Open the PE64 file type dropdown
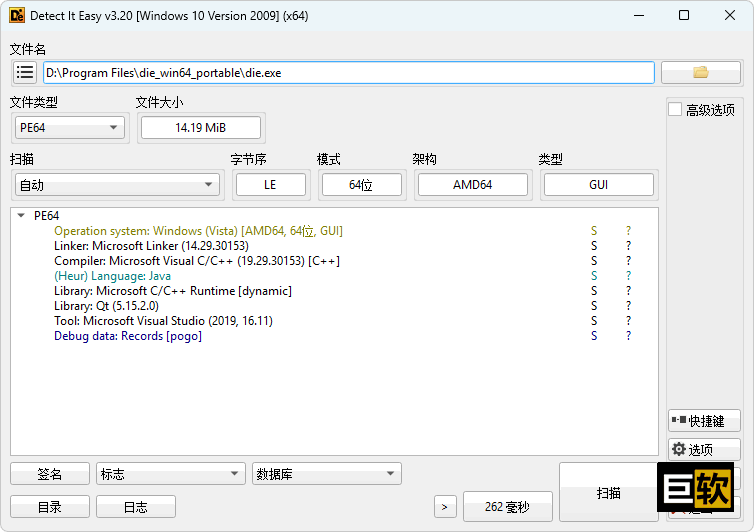 click(70, 127)
